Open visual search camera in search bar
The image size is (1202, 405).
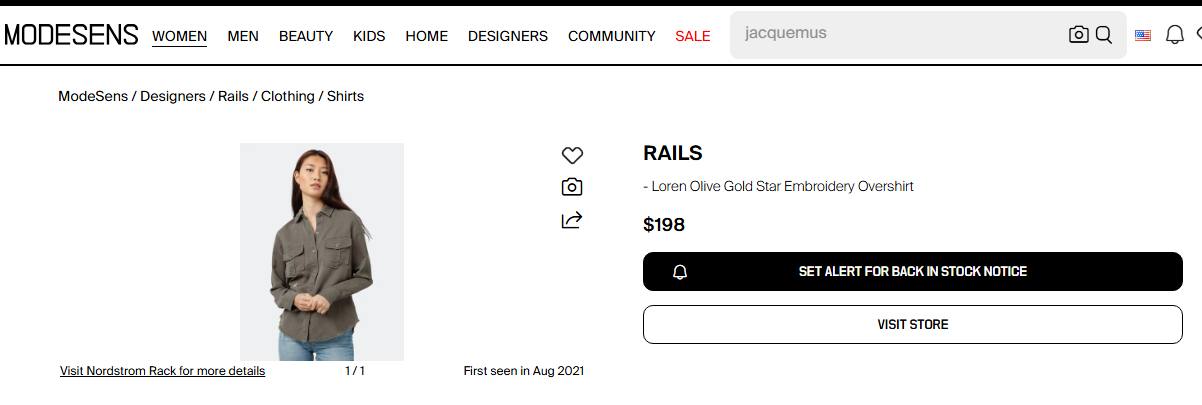pos(1078,35)
